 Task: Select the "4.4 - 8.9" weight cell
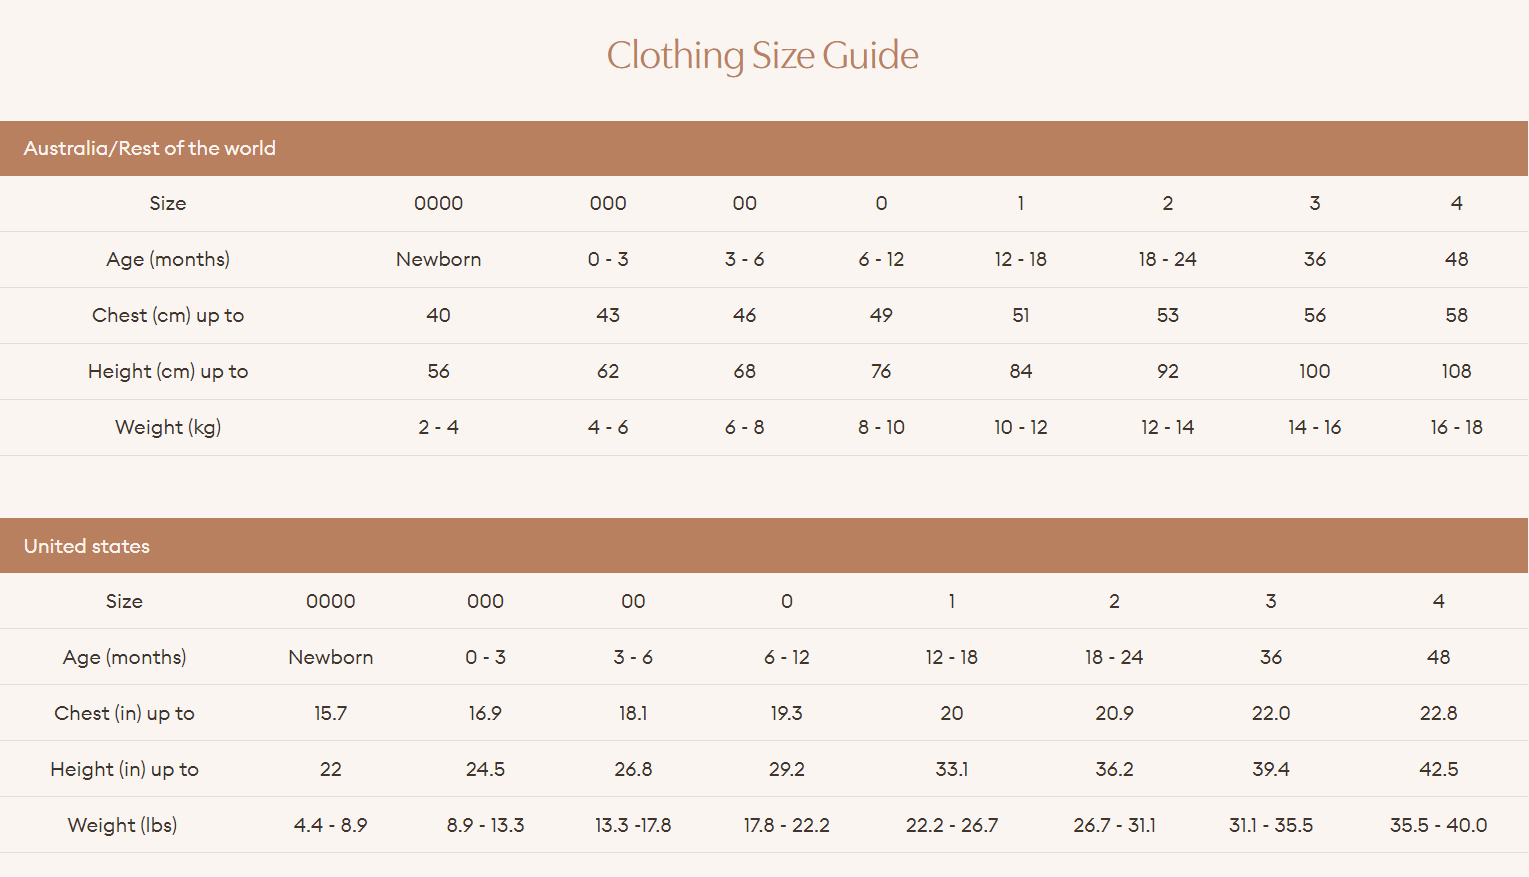coord(330,825)
